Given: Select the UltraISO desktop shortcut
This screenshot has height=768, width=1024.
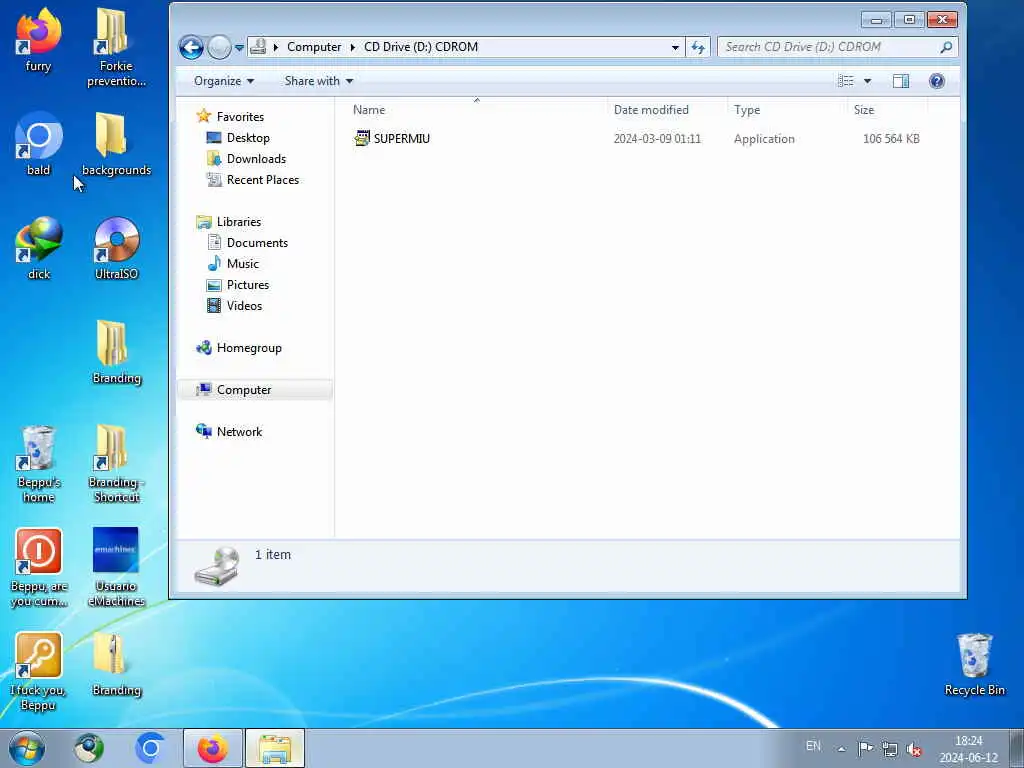Looking at the screenshot, I should point(116,248).
